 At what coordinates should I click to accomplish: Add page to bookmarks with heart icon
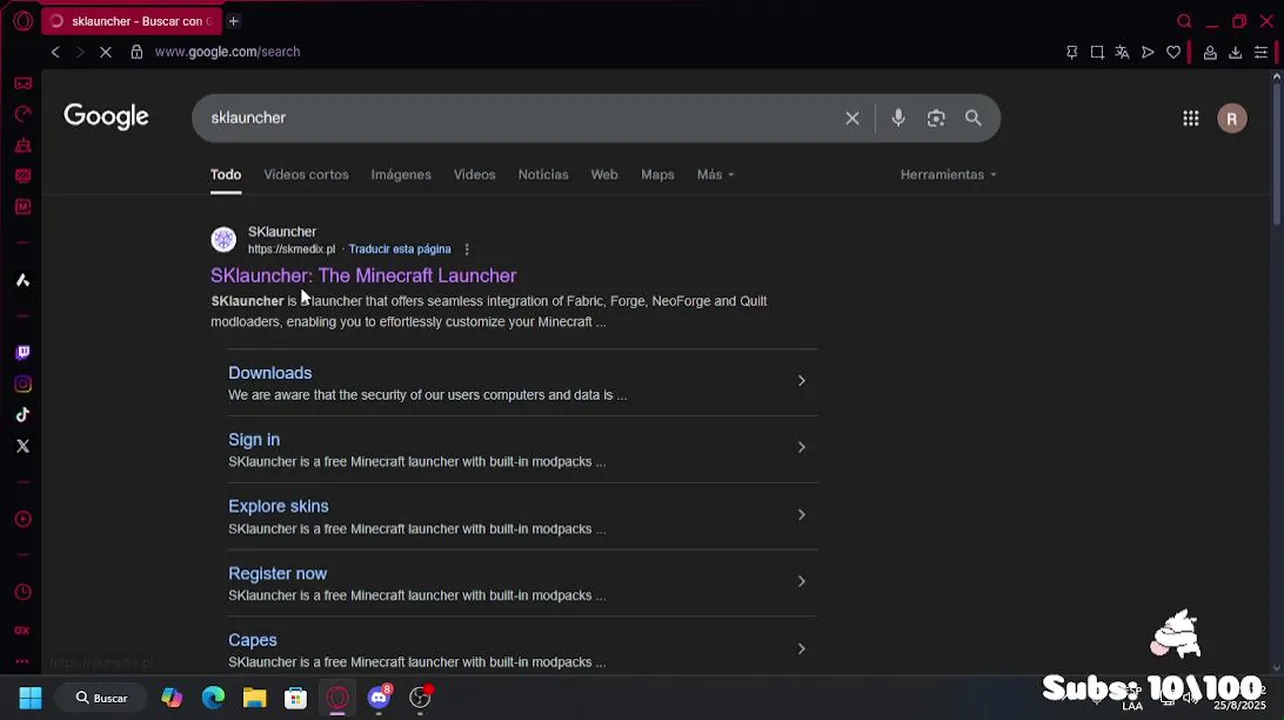click(1173, 52)
